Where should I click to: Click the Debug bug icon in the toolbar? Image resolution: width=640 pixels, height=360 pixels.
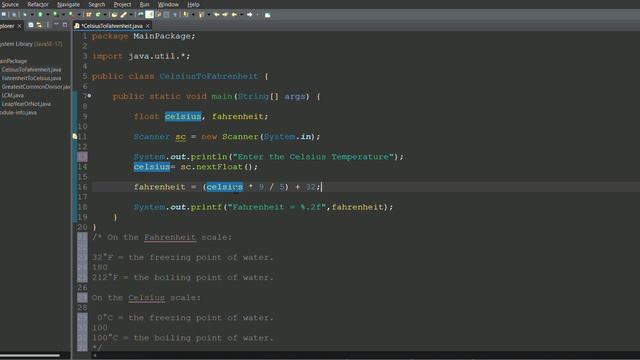[24, 14]
